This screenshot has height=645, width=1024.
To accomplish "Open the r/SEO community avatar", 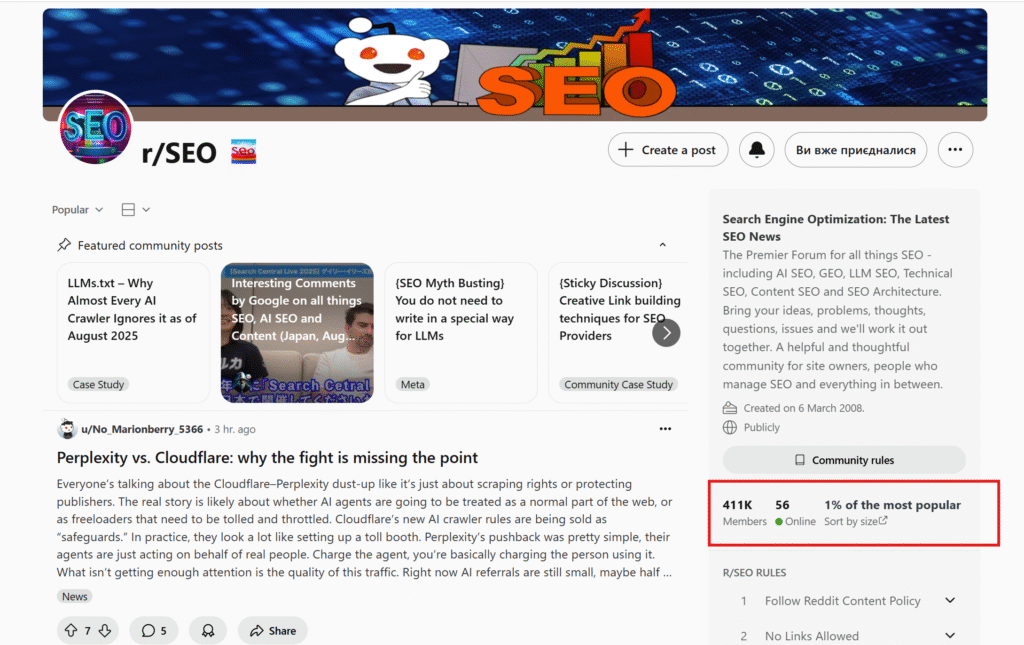I will 95,127.
